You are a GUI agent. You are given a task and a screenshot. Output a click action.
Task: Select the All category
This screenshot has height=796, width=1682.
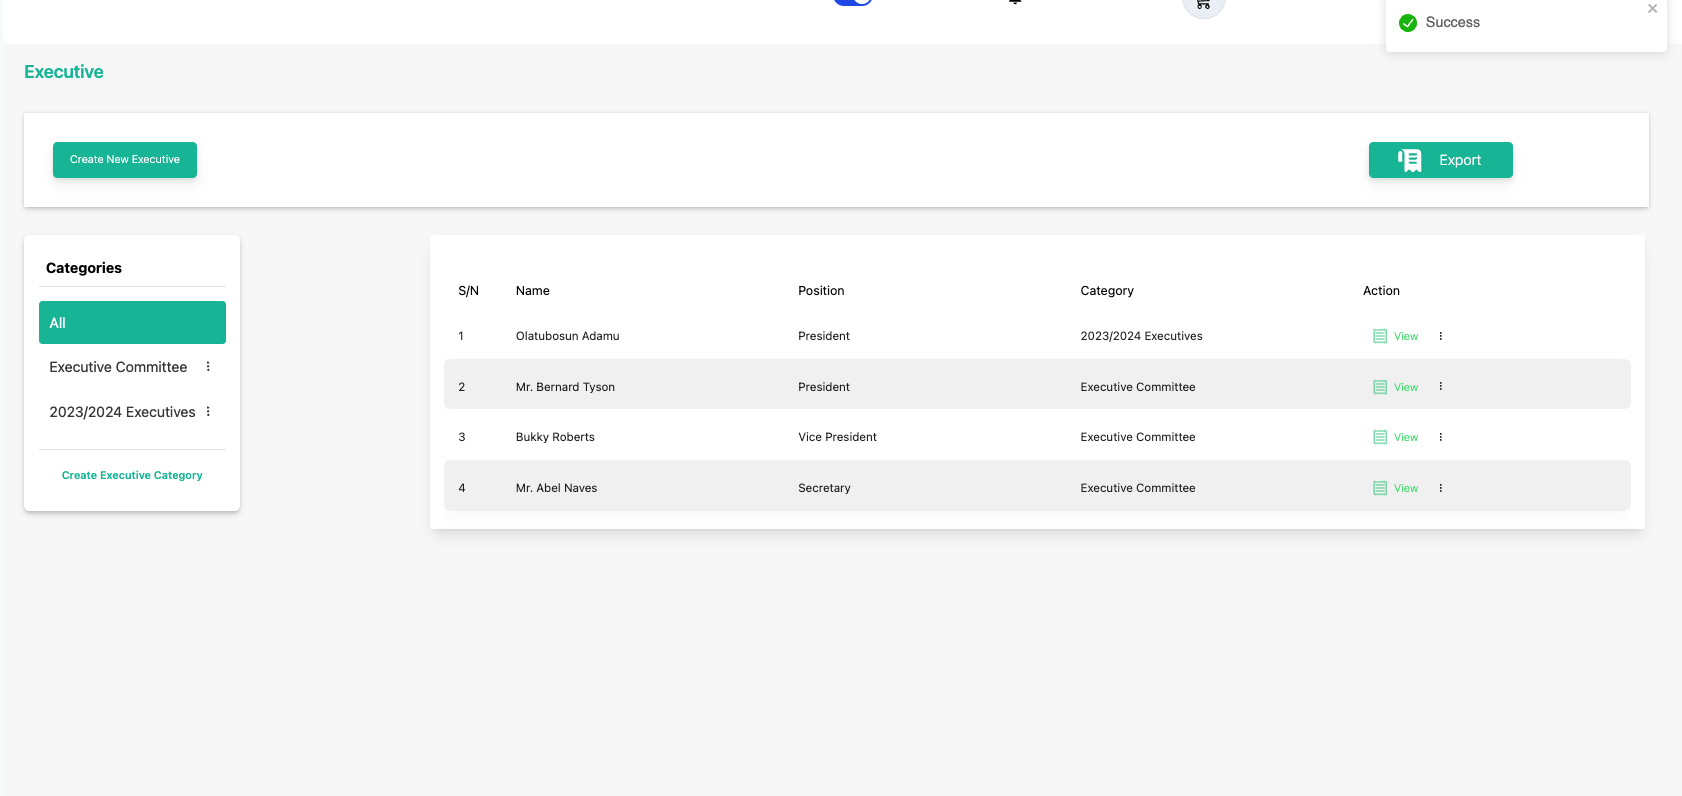pyautogui.click(x=132, y=322)
